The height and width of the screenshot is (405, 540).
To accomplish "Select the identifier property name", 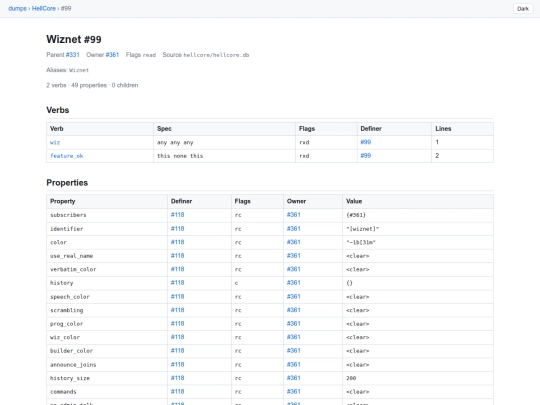I will point(66,229).
